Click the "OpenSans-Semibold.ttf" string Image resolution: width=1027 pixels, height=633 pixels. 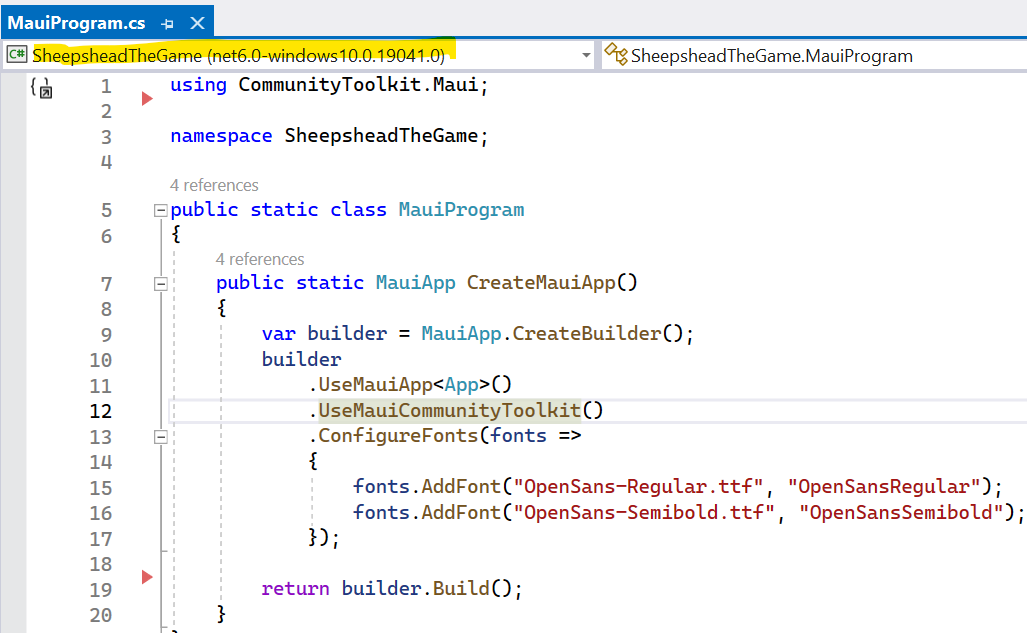click(x=644, y=512)
